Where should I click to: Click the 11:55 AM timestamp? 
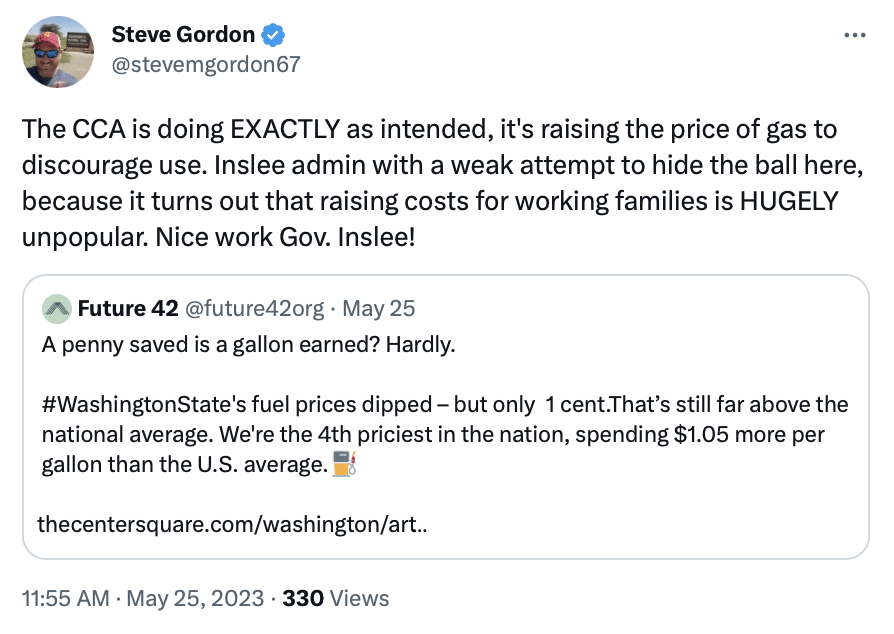click(x=66, y=599)
